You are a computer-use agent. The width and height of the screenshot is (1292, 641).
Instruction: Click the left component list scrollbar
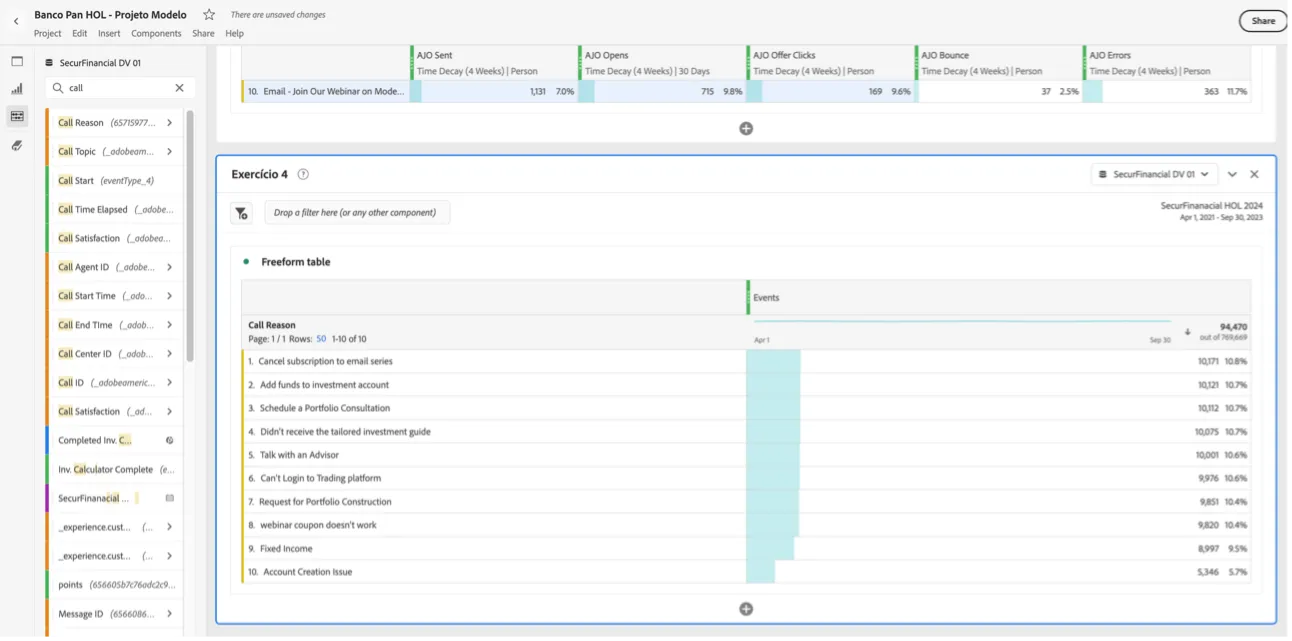[189, 236]
